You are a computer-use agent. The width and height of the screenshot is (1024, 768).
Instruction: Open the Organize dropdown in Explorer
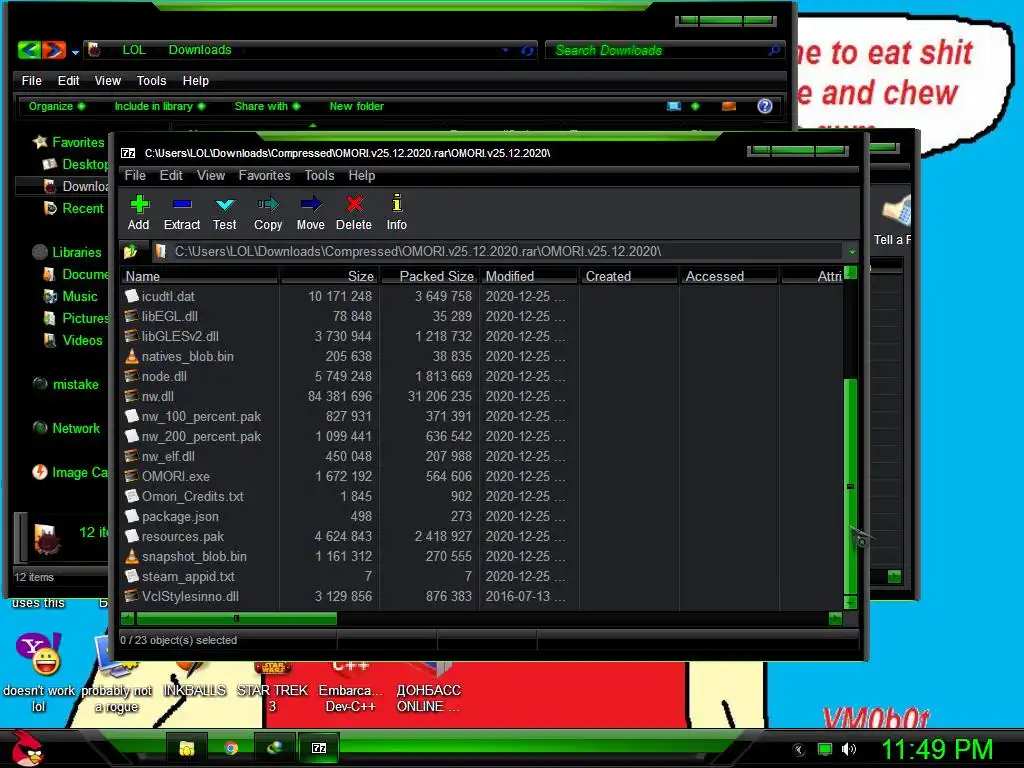(57, 106)
